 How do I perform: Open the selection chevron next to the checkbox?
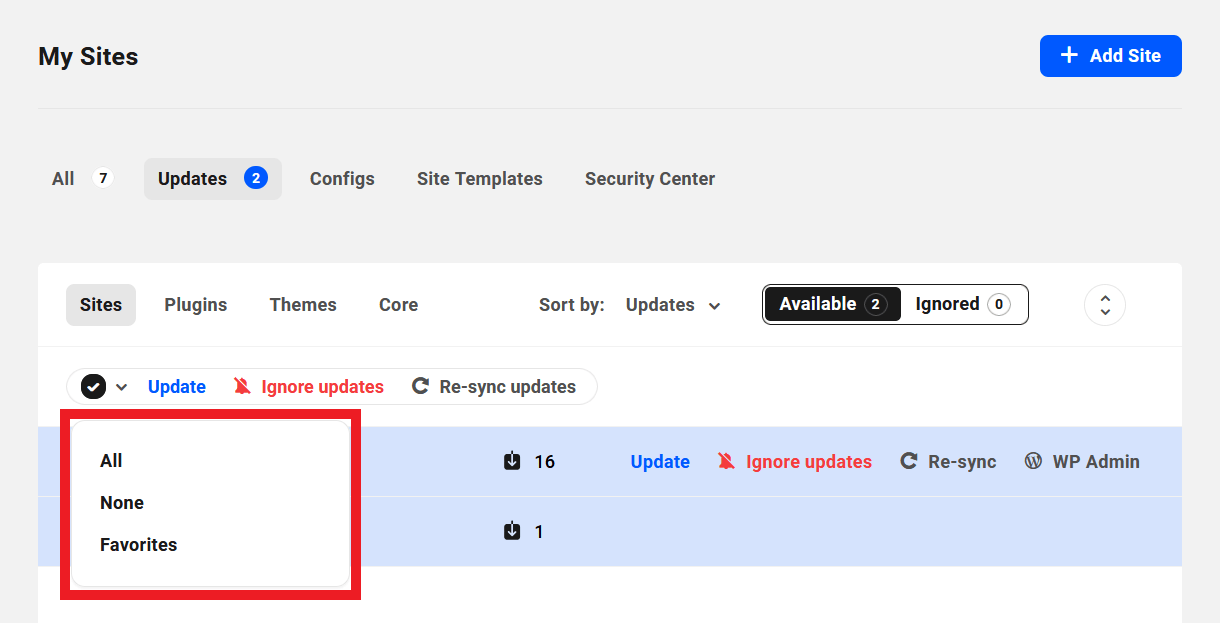coord(122,387)
